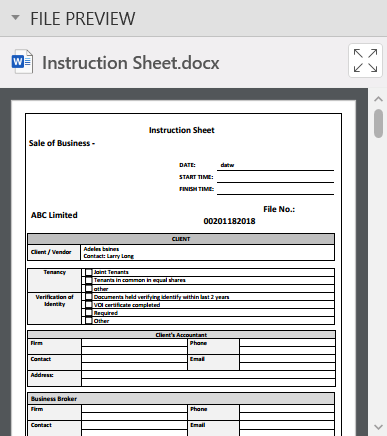
Task: Collapse the FILE PREVIEW section triangle
Action: [x=15, y=17]
